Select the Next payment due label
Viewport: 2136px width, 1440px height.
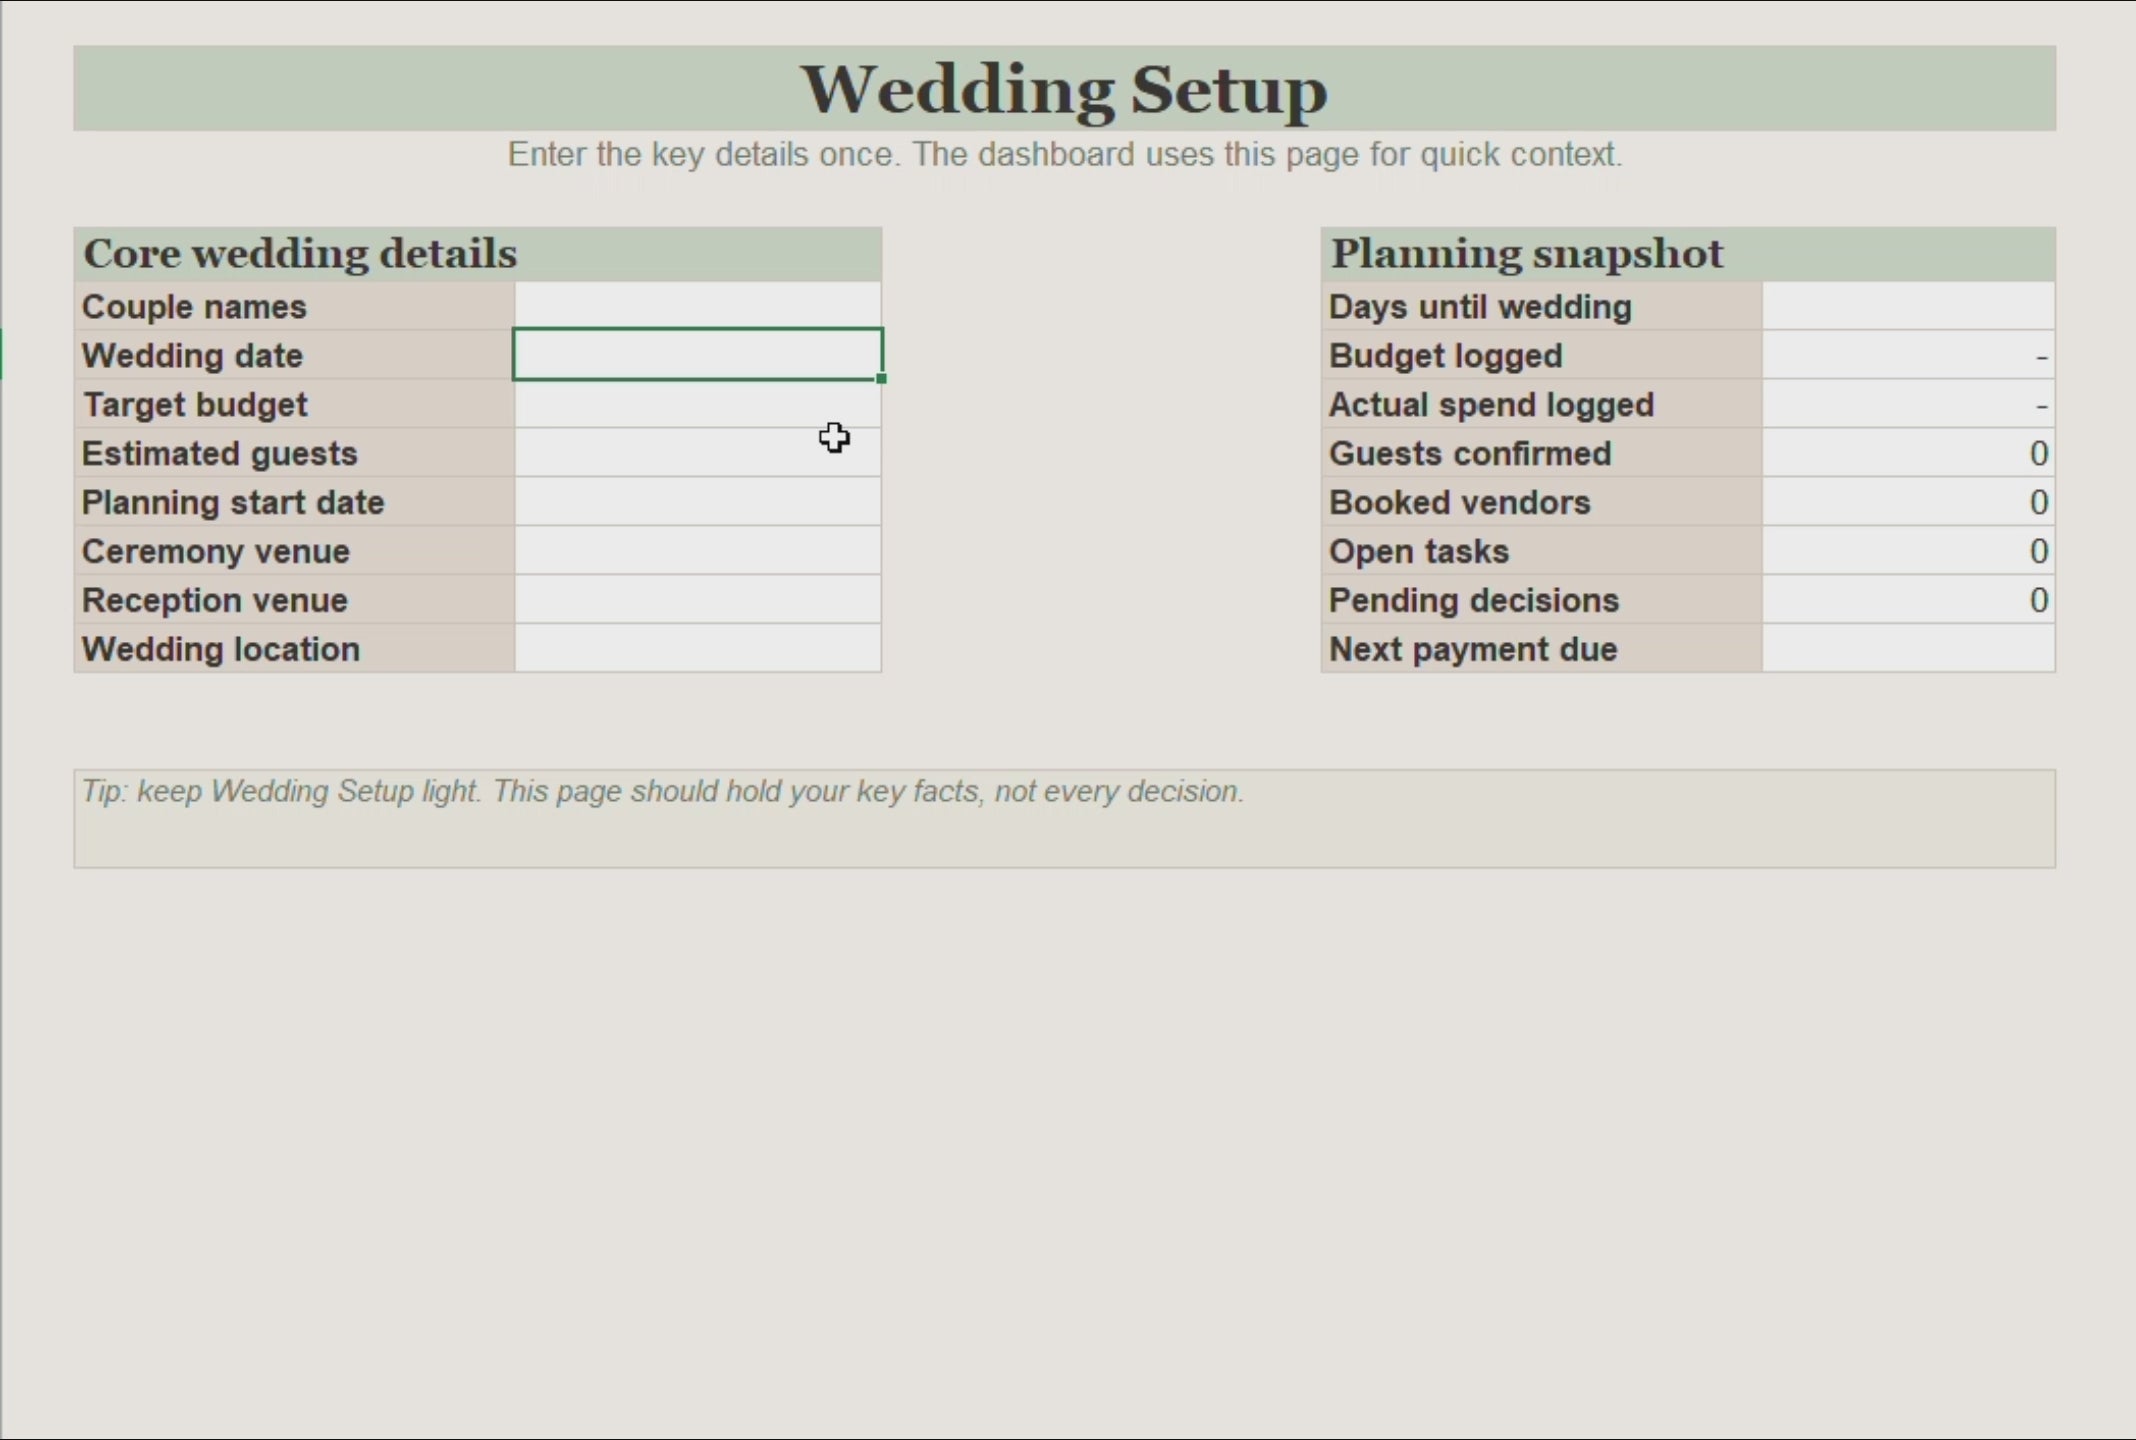pos(1542,649)
